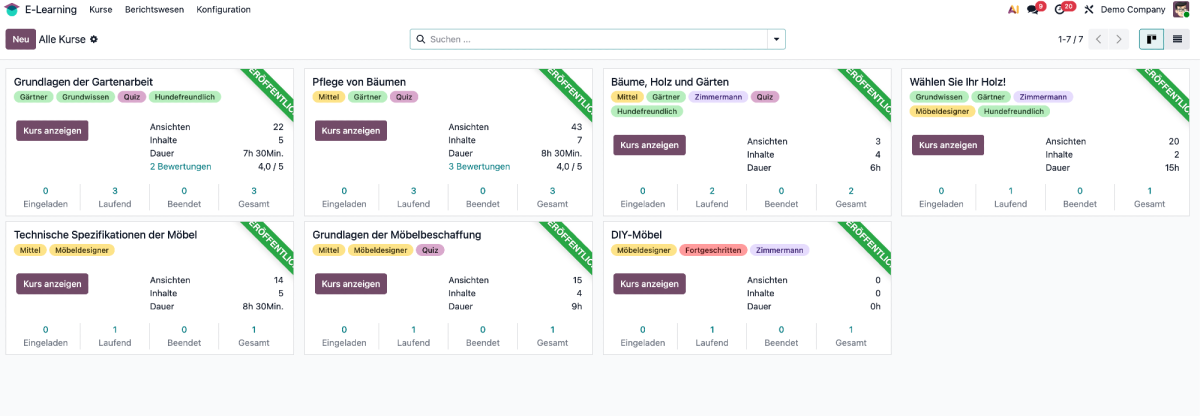Open the gear settings beside Alle Kurse
This screenshot has width=1200, height=416.
click(x=94, y=39)
